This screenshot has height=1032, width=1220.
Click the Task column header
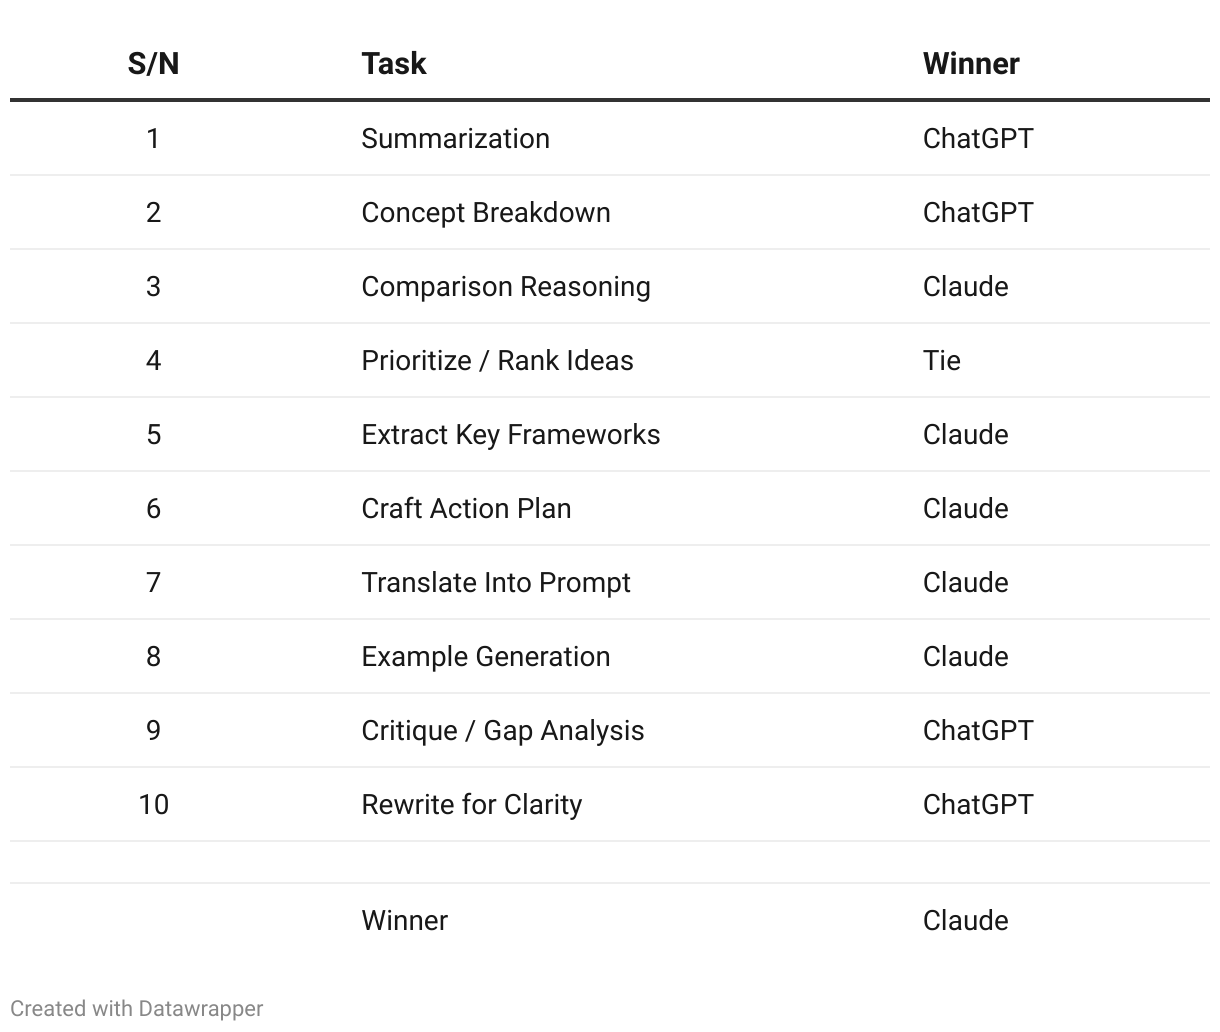394,64
